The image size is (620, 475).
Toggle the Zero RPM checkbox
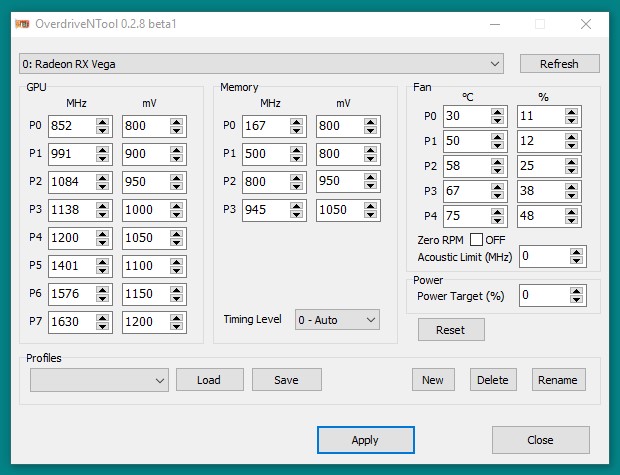coord(475,240)
